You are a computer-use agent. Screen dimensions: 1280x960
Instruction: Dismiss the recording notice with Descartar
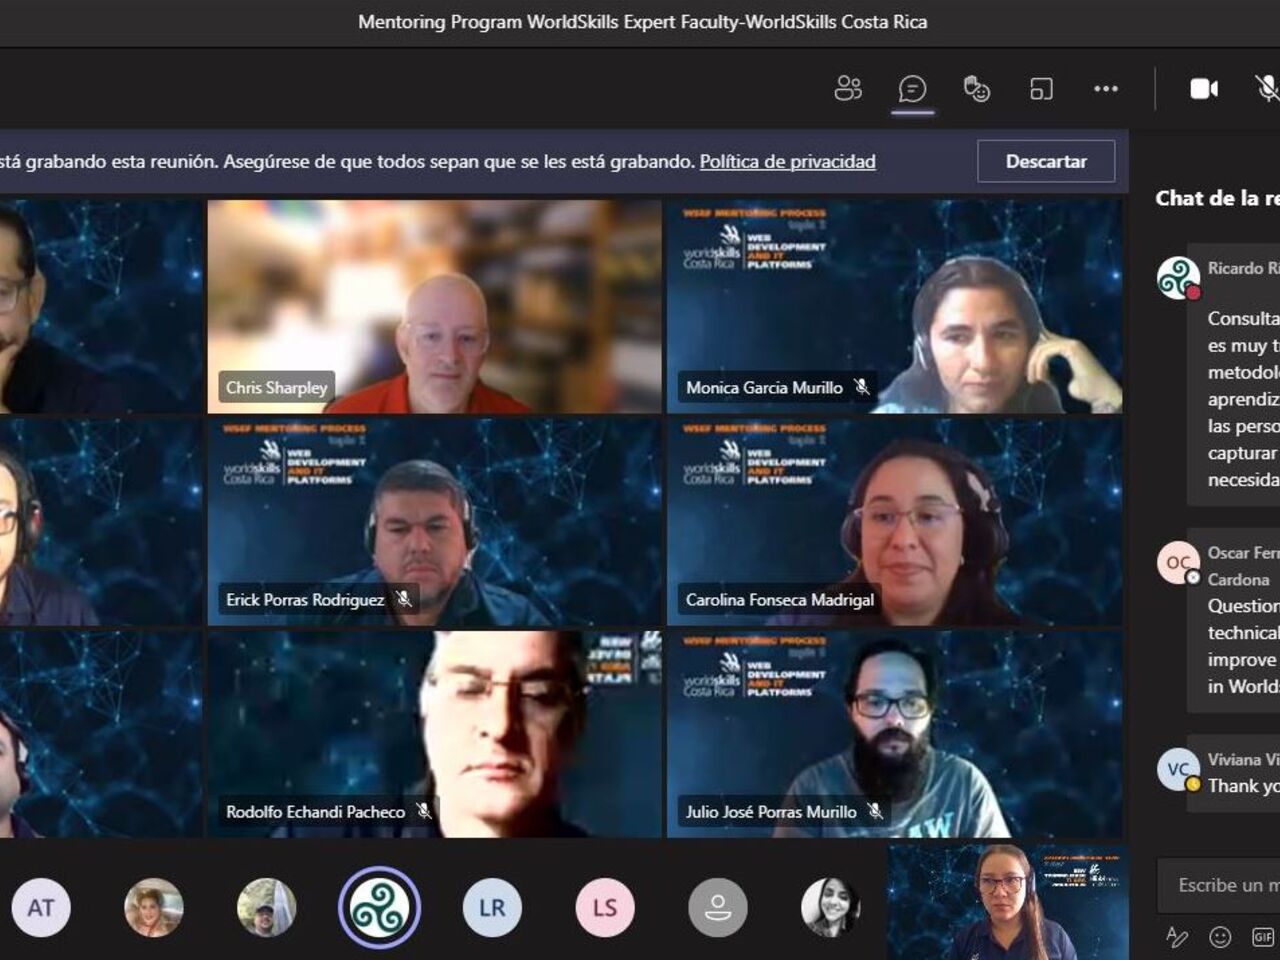[1045, 161]
